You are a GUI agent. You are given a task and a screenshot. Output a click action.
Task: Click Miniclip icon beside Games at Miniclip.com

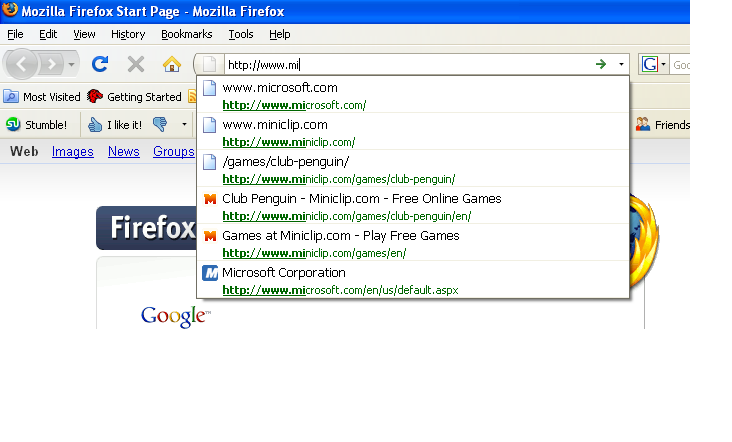210,236
